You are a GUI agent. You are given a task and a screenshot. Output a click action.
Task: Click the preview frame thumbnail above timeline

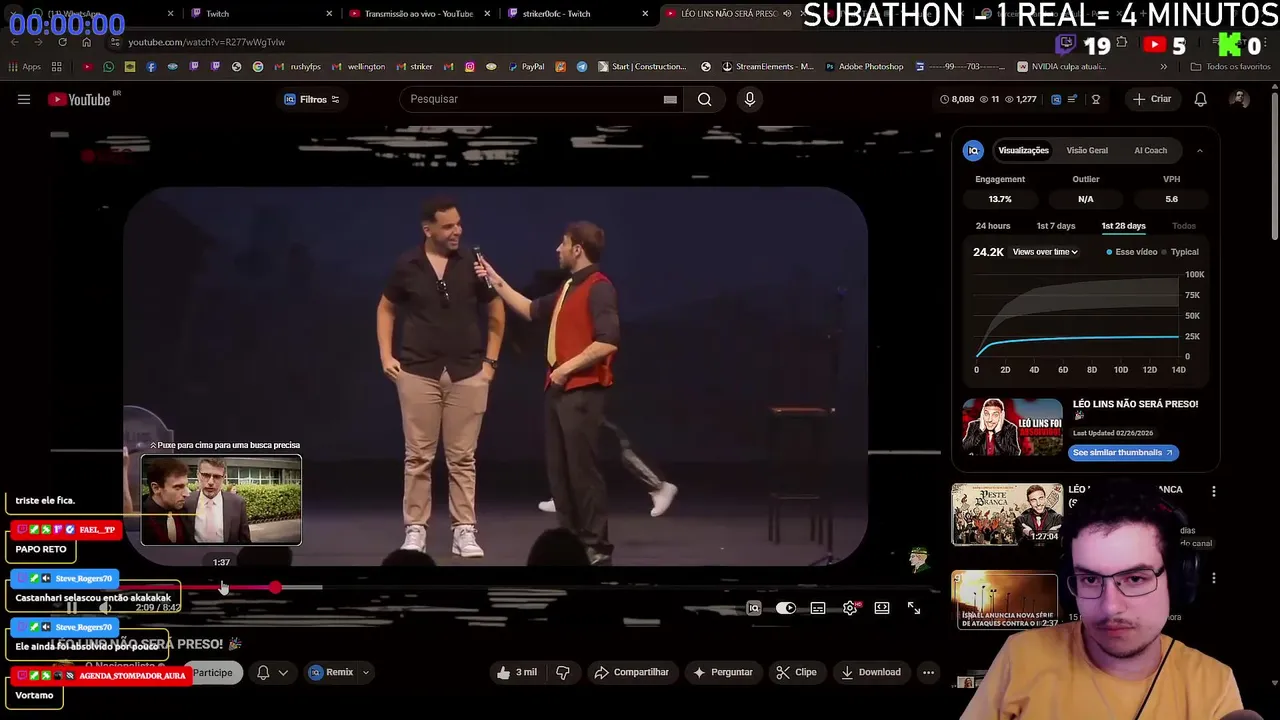click(221, 500)
